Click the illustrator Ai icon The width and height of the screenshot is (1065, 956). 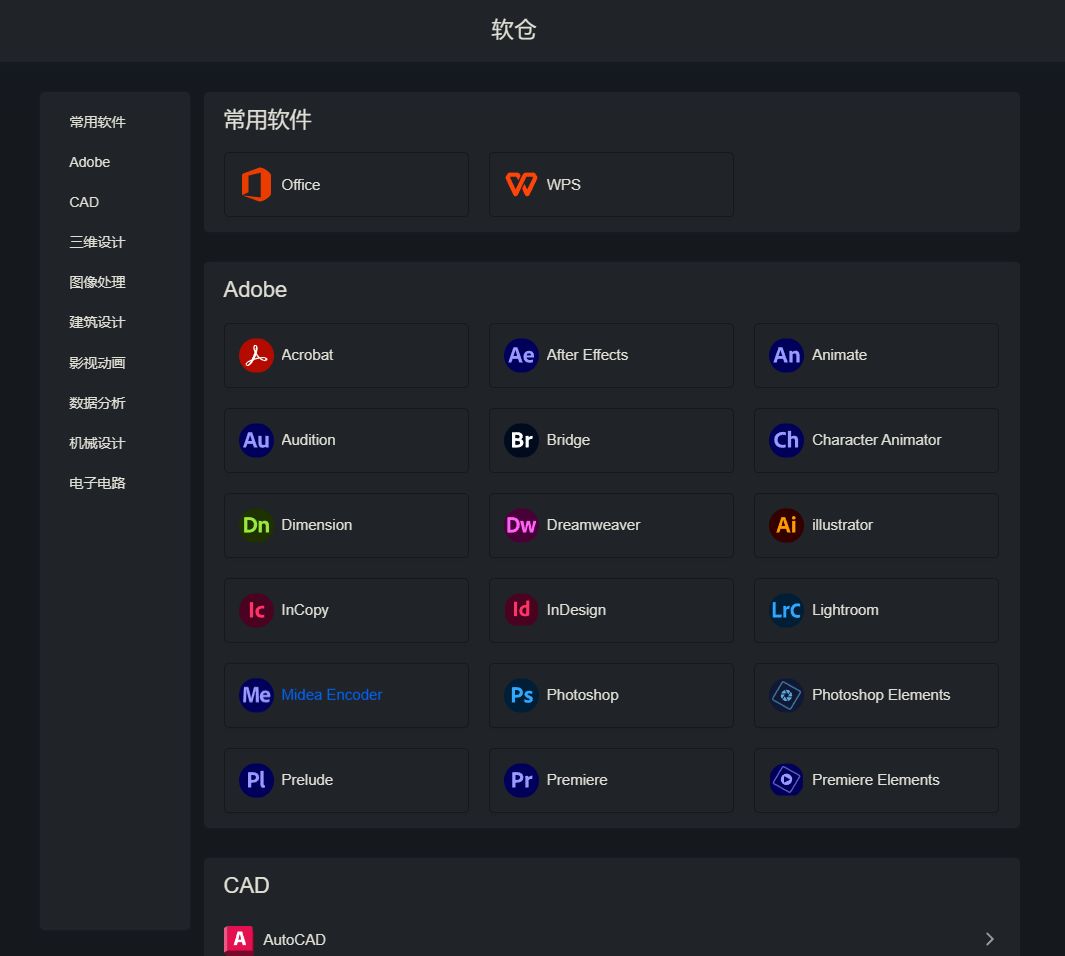tap(786, 525)
